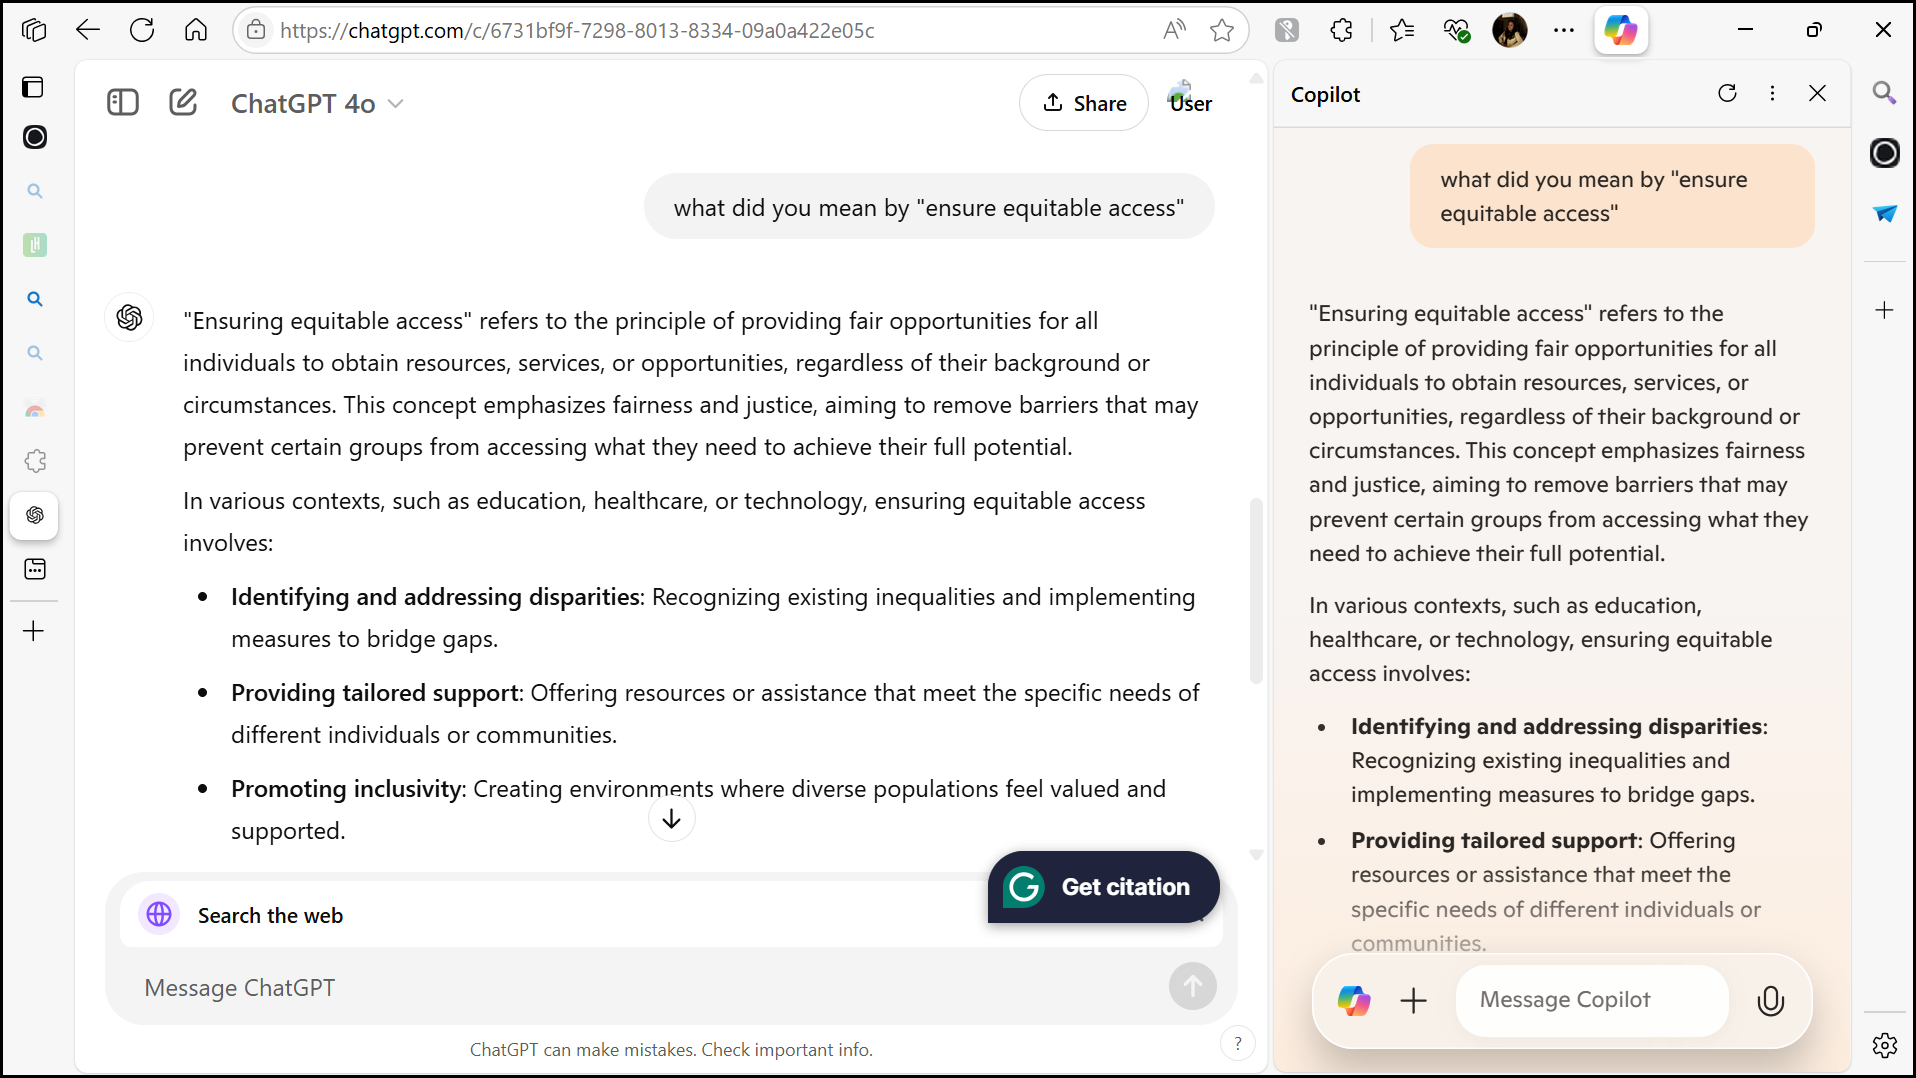This screenshot has width=1916, height=1078.
Task: Open the Edge profile avatar
Action: [x=1510, y=30]
